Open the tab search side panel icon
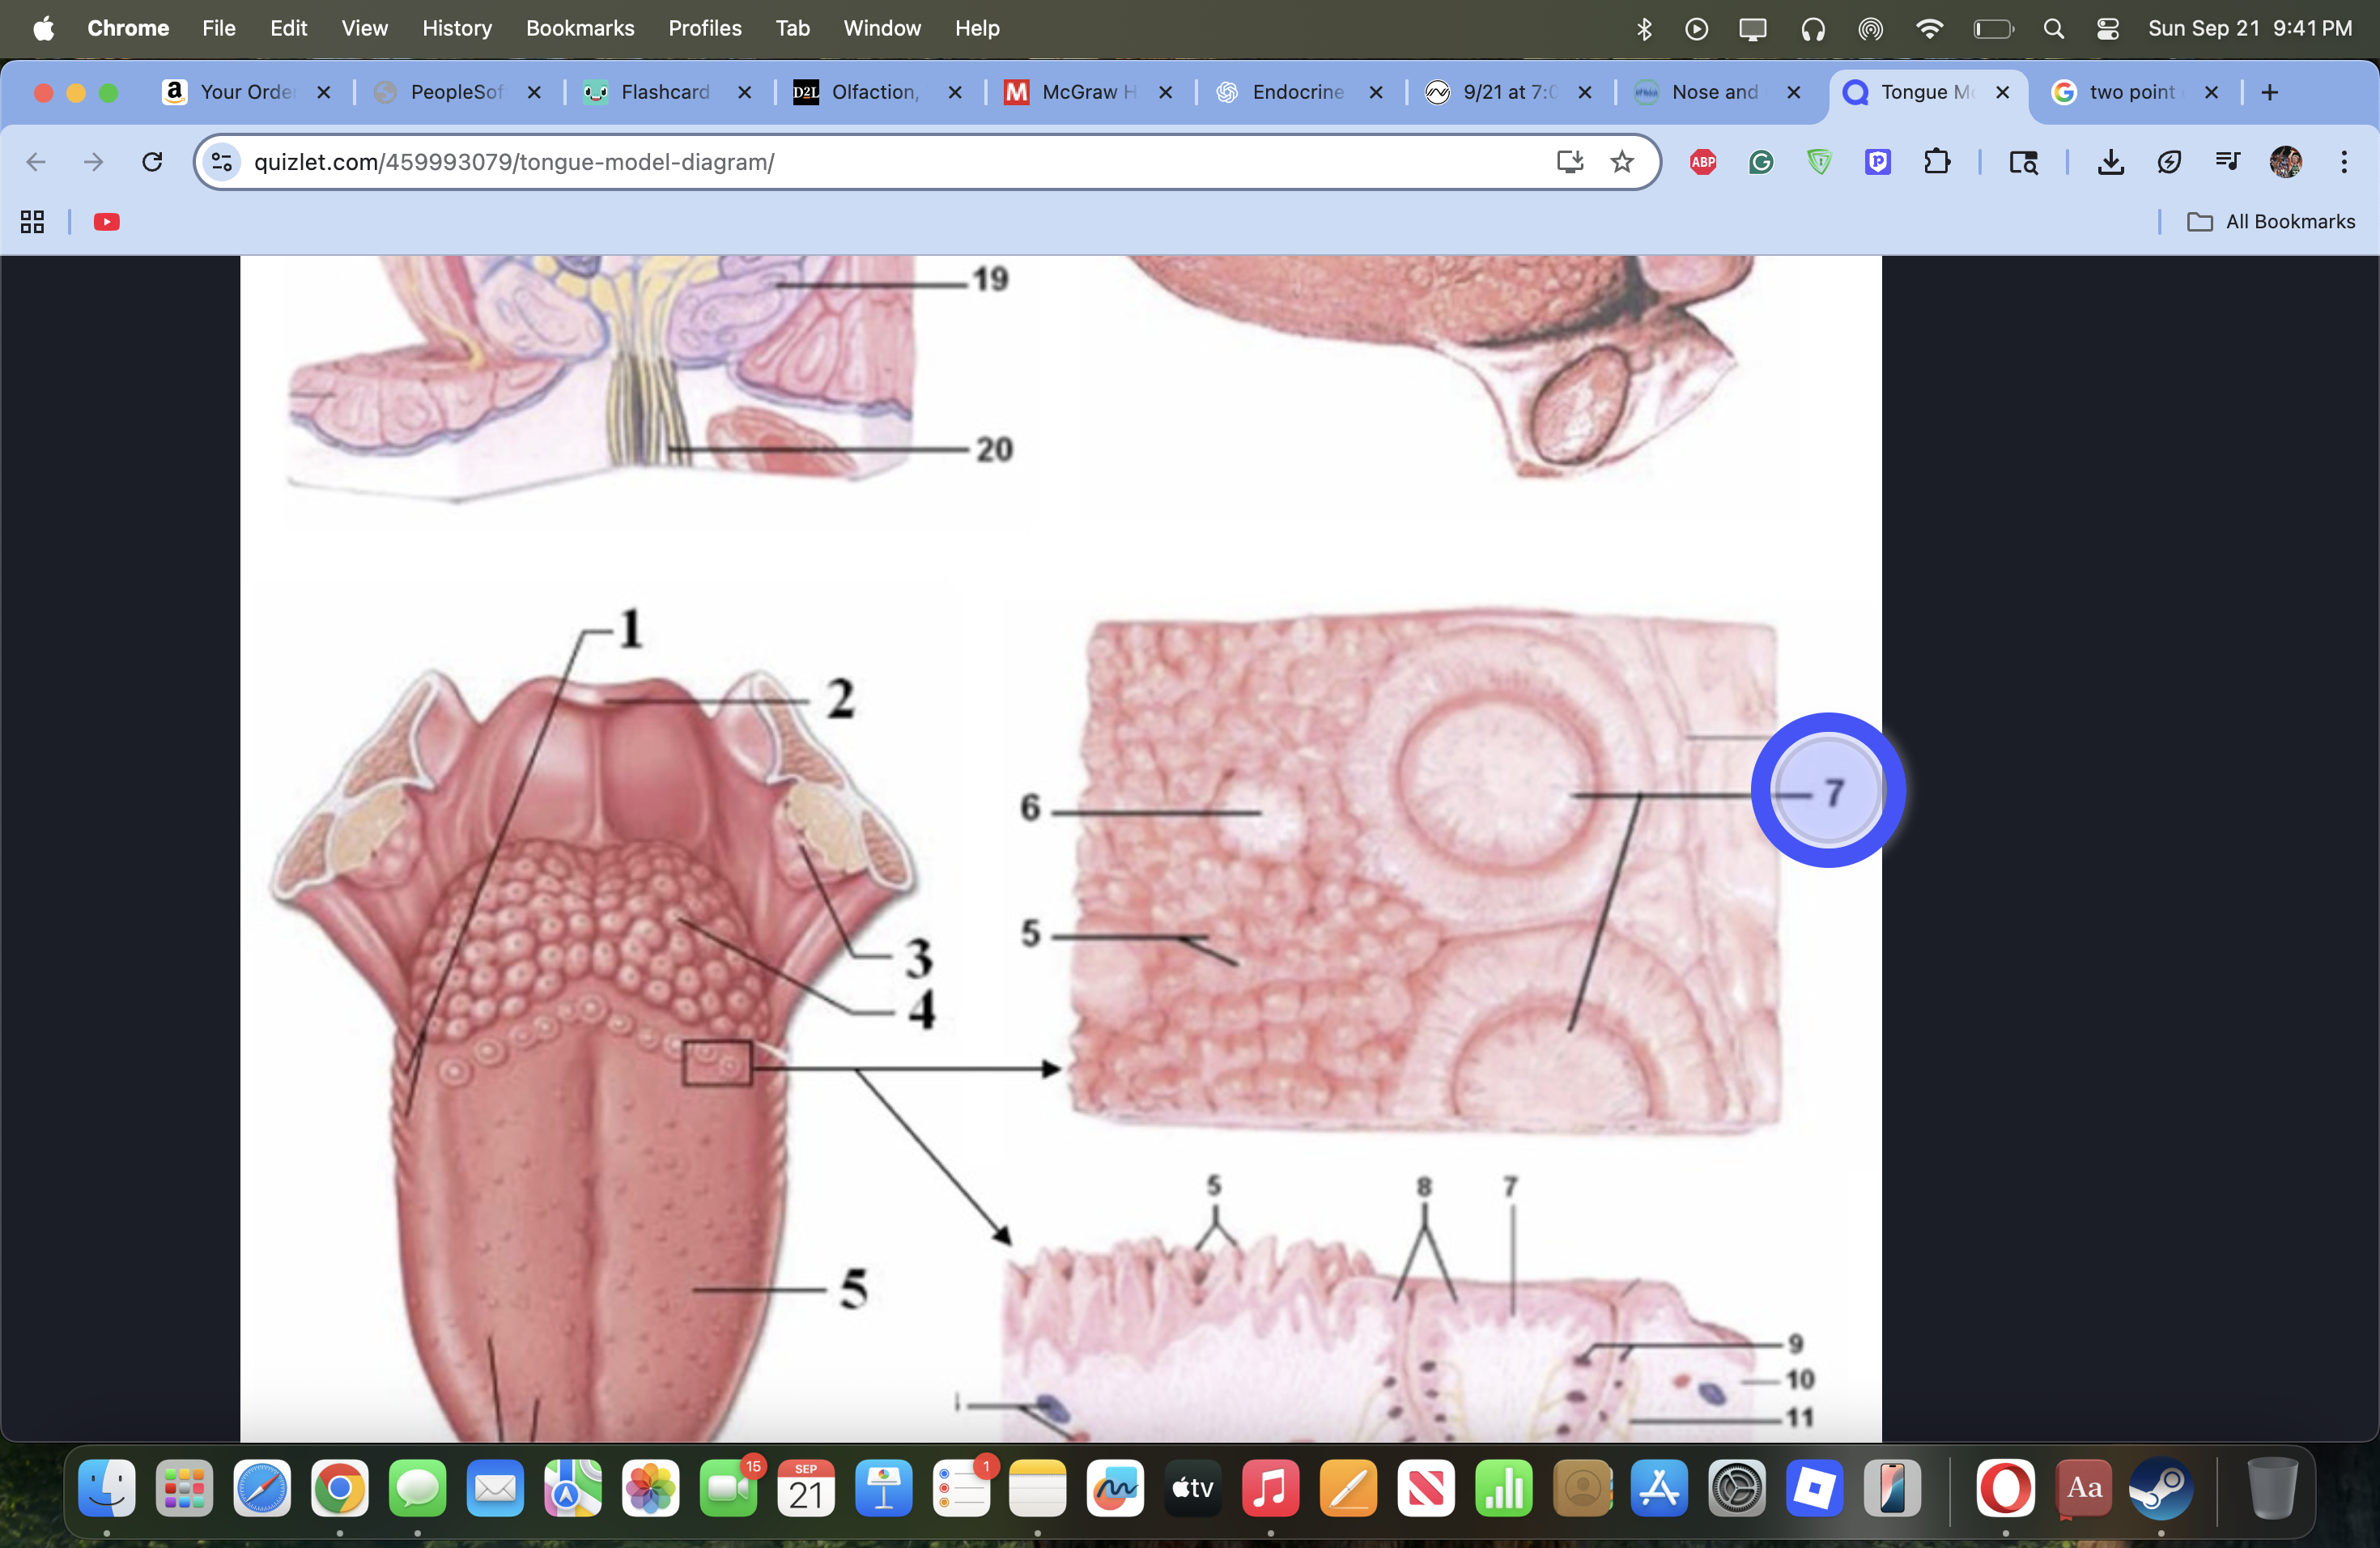 [2023, 162]
